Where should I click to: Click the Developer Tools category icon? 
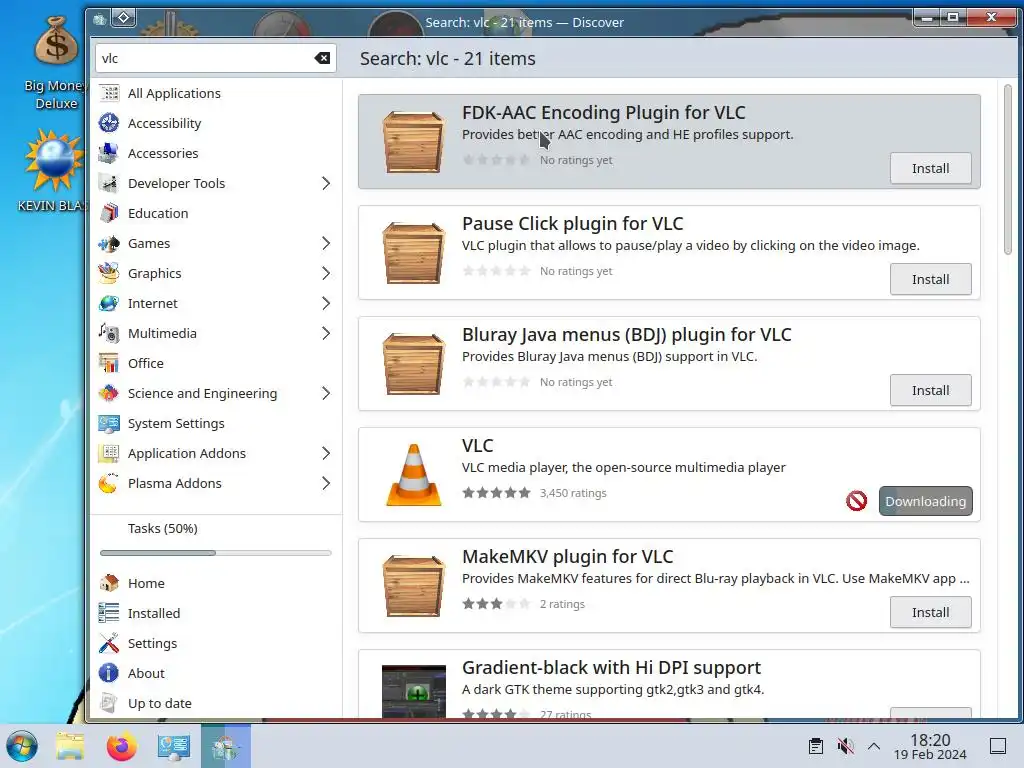tap(109, 184)
